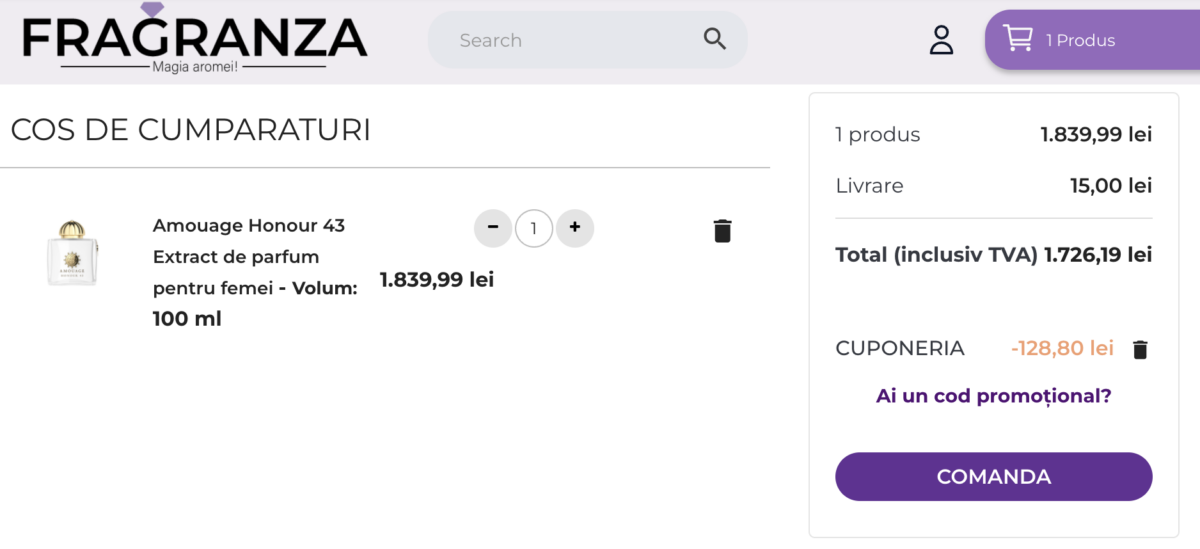The height and width of the screenshot is (549, 1200).
Task: Open the user account icon
Action: 941,40
